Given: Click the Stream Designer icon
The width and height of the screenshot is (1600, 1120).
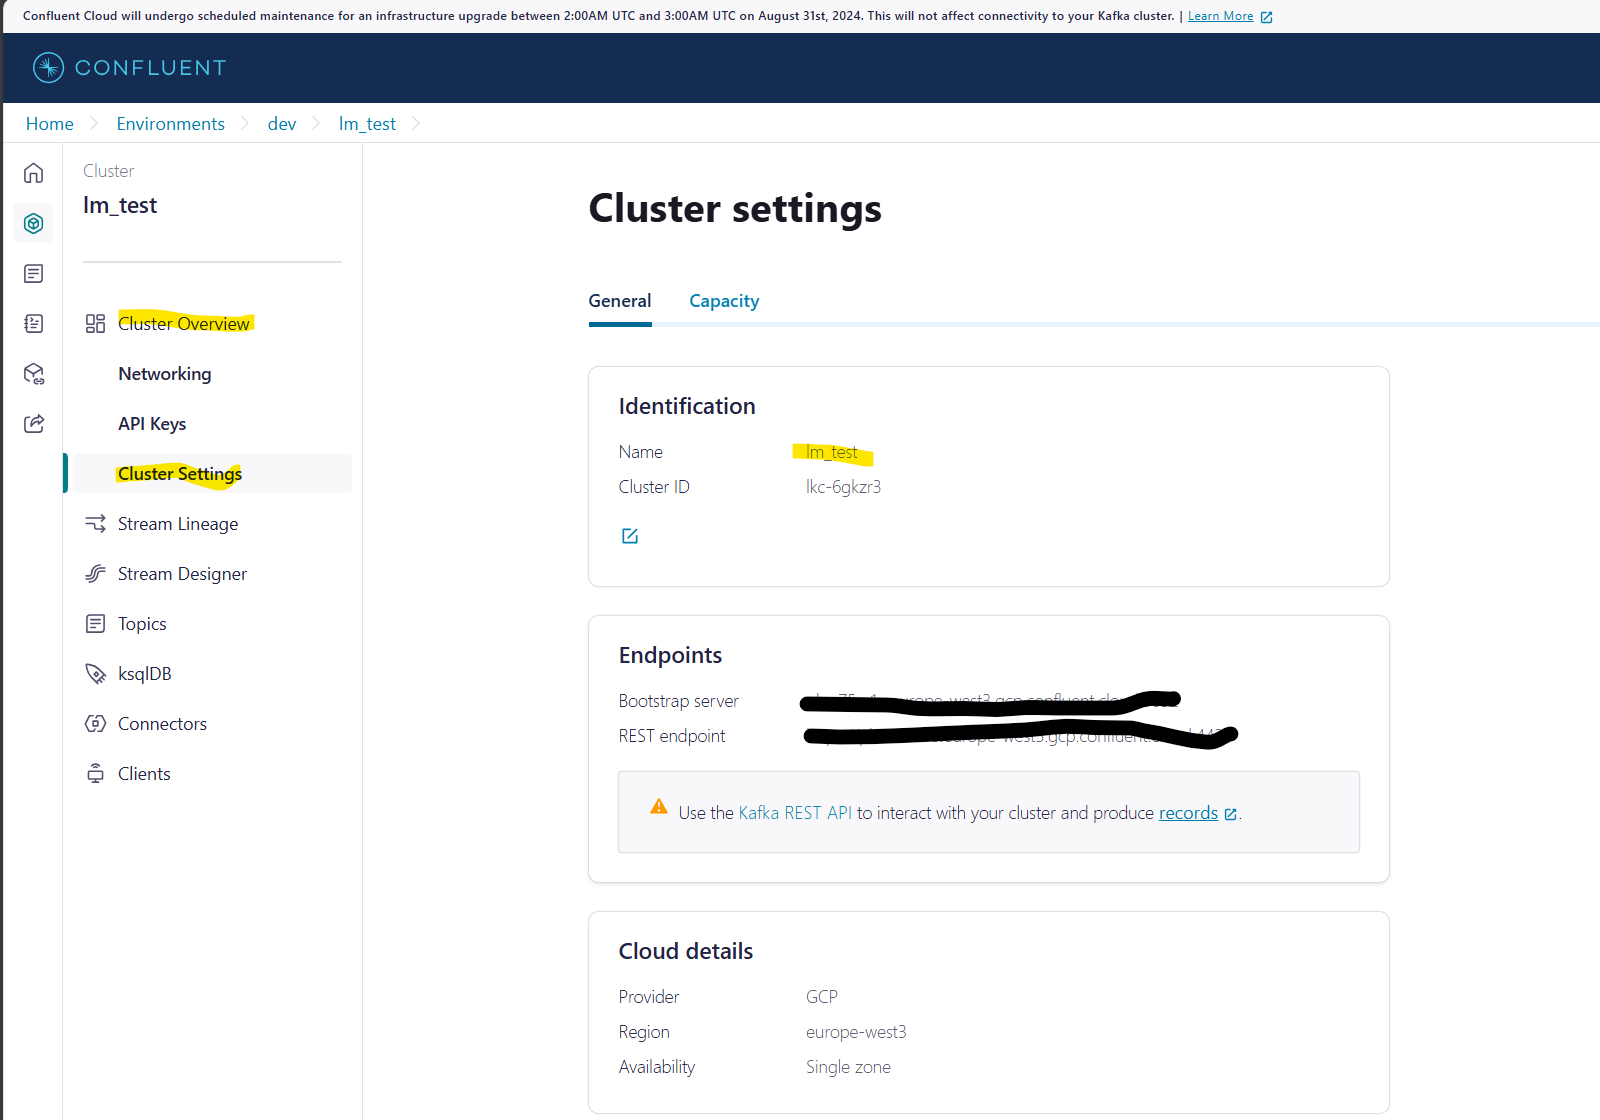Looking at the screenshot, I should pos(95,573).
